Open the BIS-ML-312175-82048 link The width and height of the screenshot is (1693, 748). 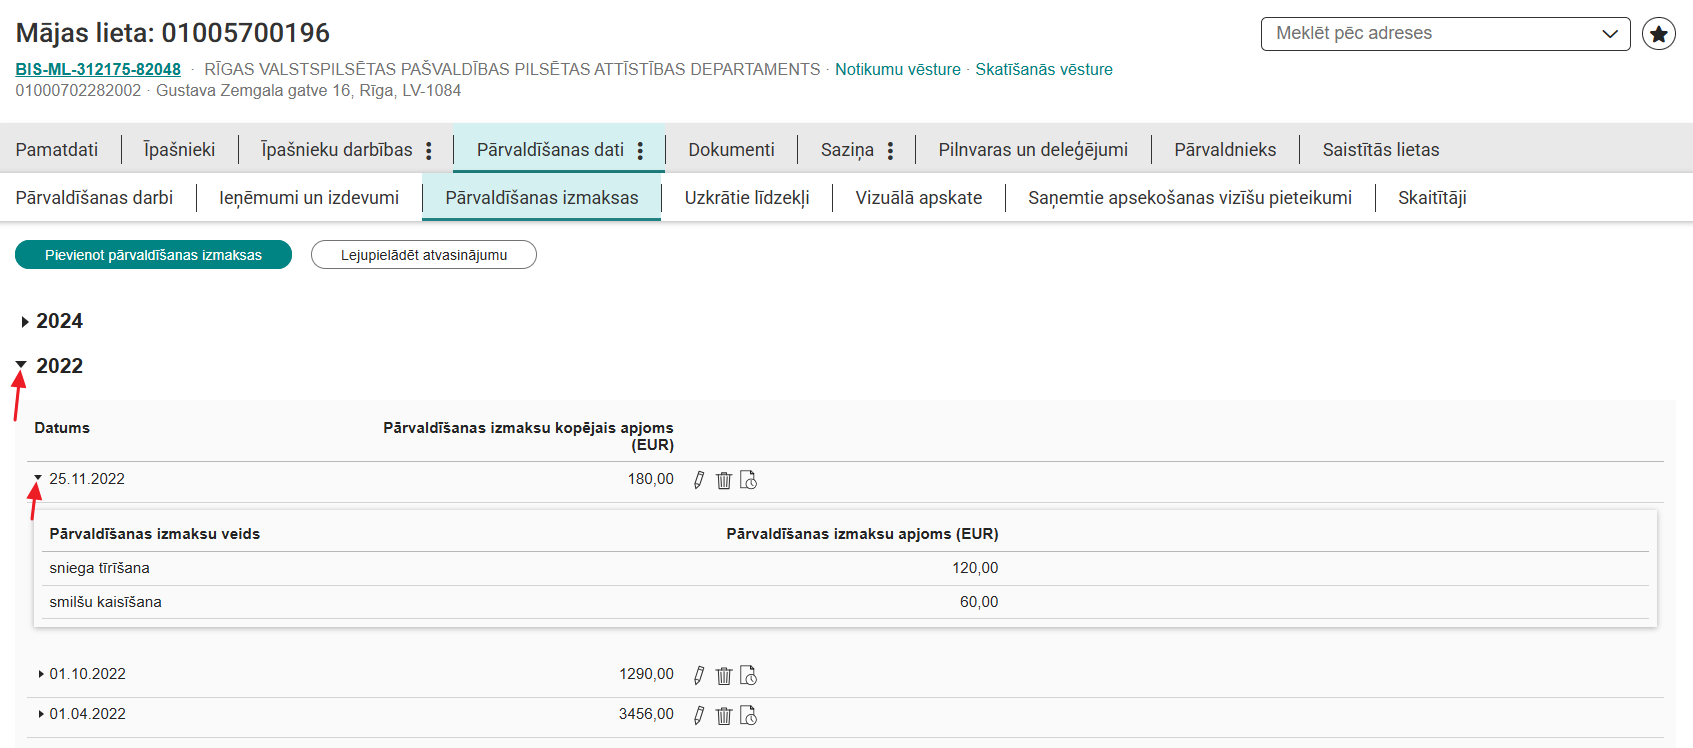coord(98,69)
